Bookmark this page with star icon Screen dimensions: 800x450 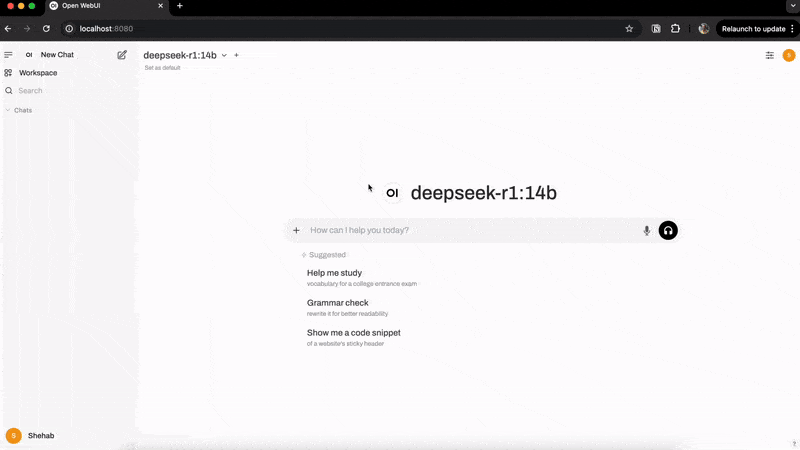tap(629, 29)
